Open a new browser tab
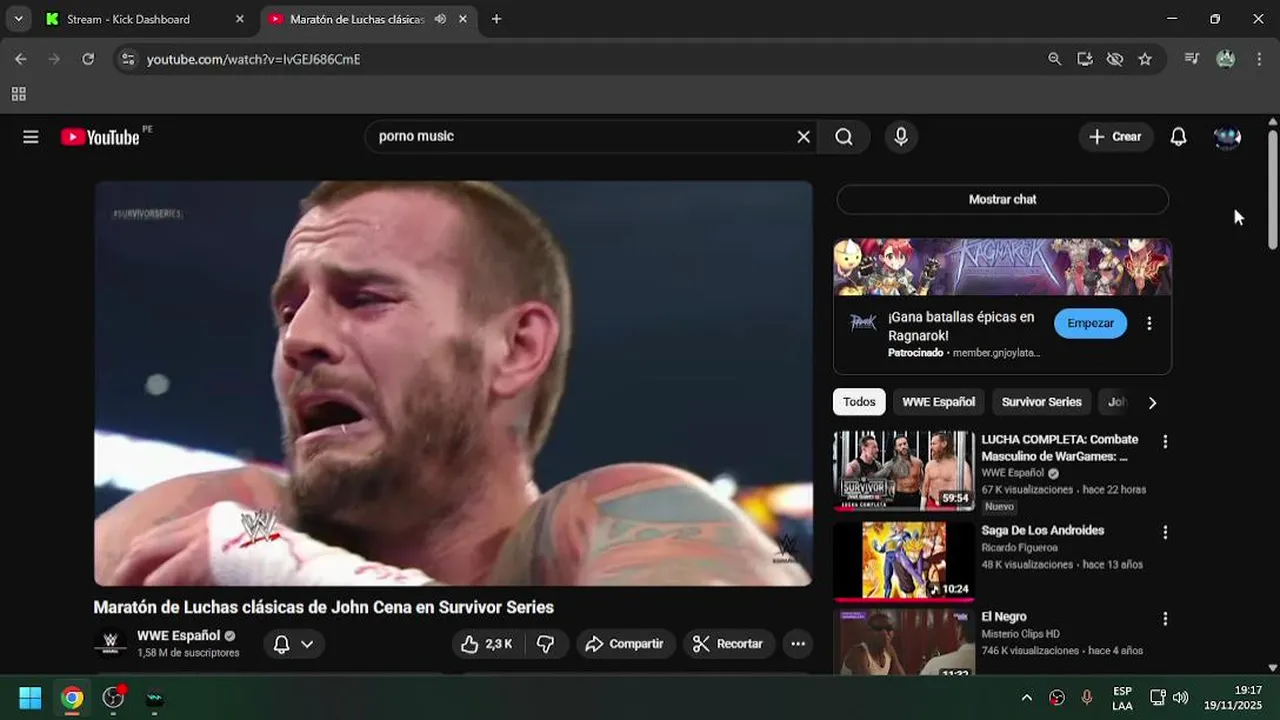Screen dimensions: 1280x720 tap(496, 19)
